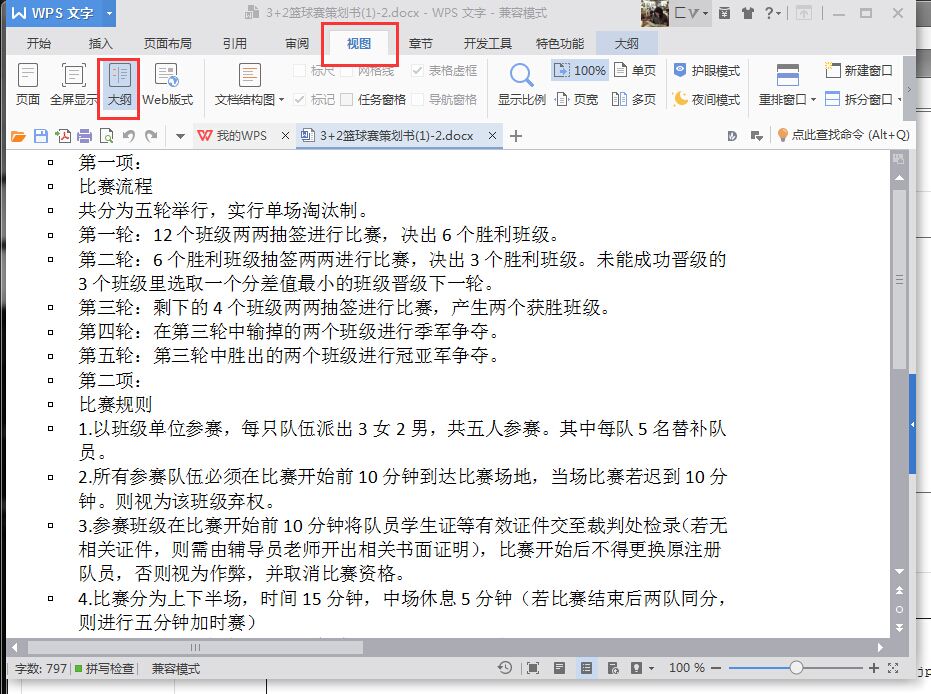Enable 护眼模式 eye protection mode
Viewport: 931px width, 694px height.
pyautogui.click(x=707, y=71)
